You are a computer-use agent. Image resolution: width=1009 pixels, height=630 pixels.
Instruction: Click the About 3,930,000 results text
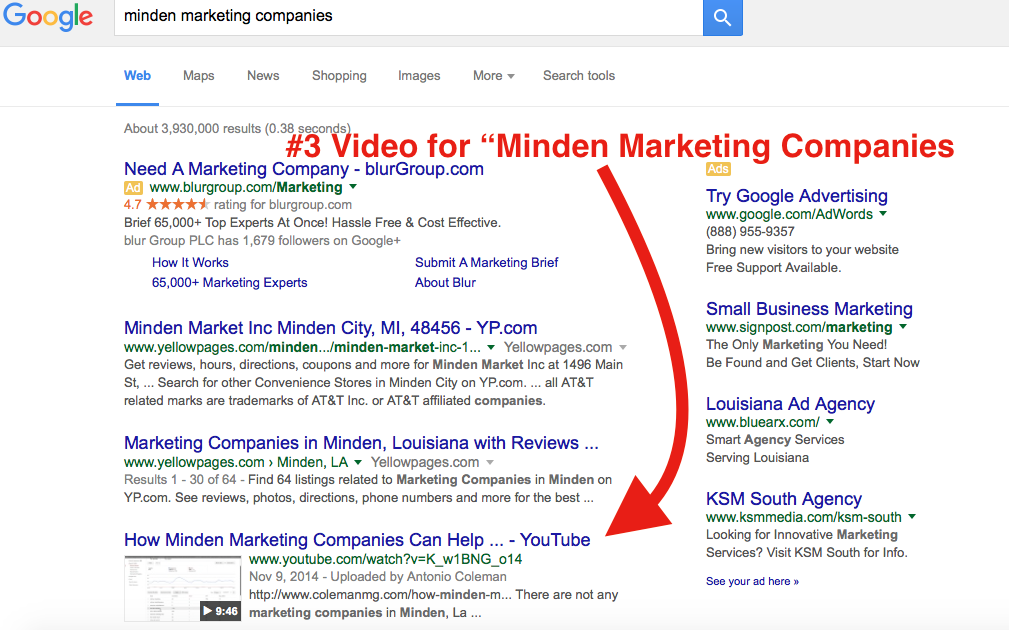point(237,129)
